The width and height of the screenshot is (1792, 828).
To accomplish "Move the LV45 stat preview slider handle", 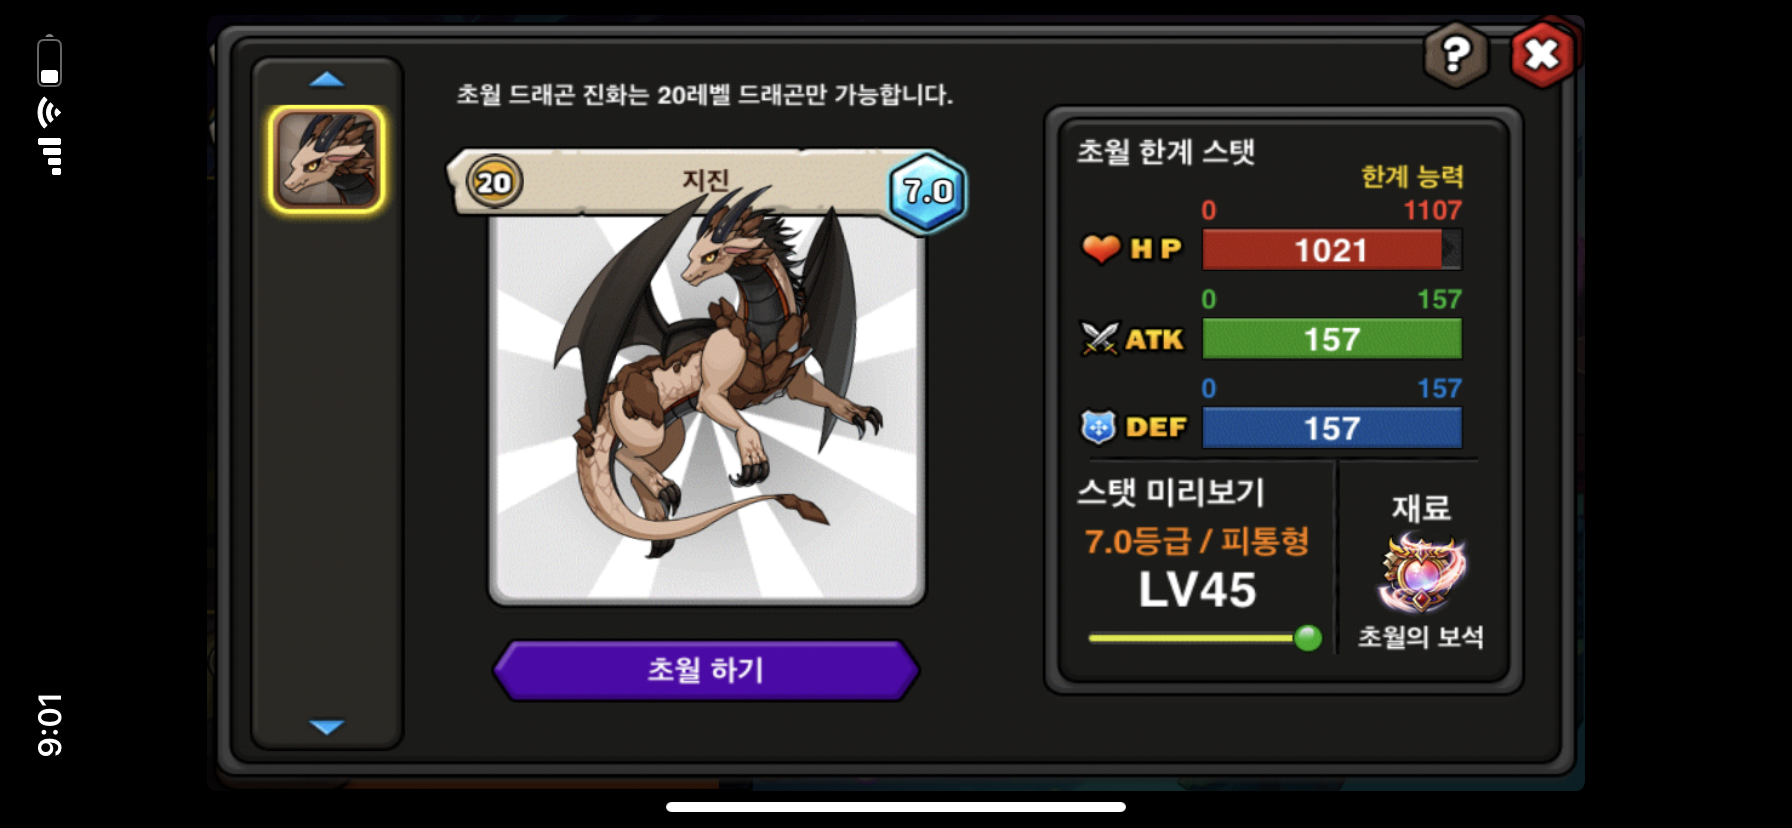I will tap(1307, 638).
